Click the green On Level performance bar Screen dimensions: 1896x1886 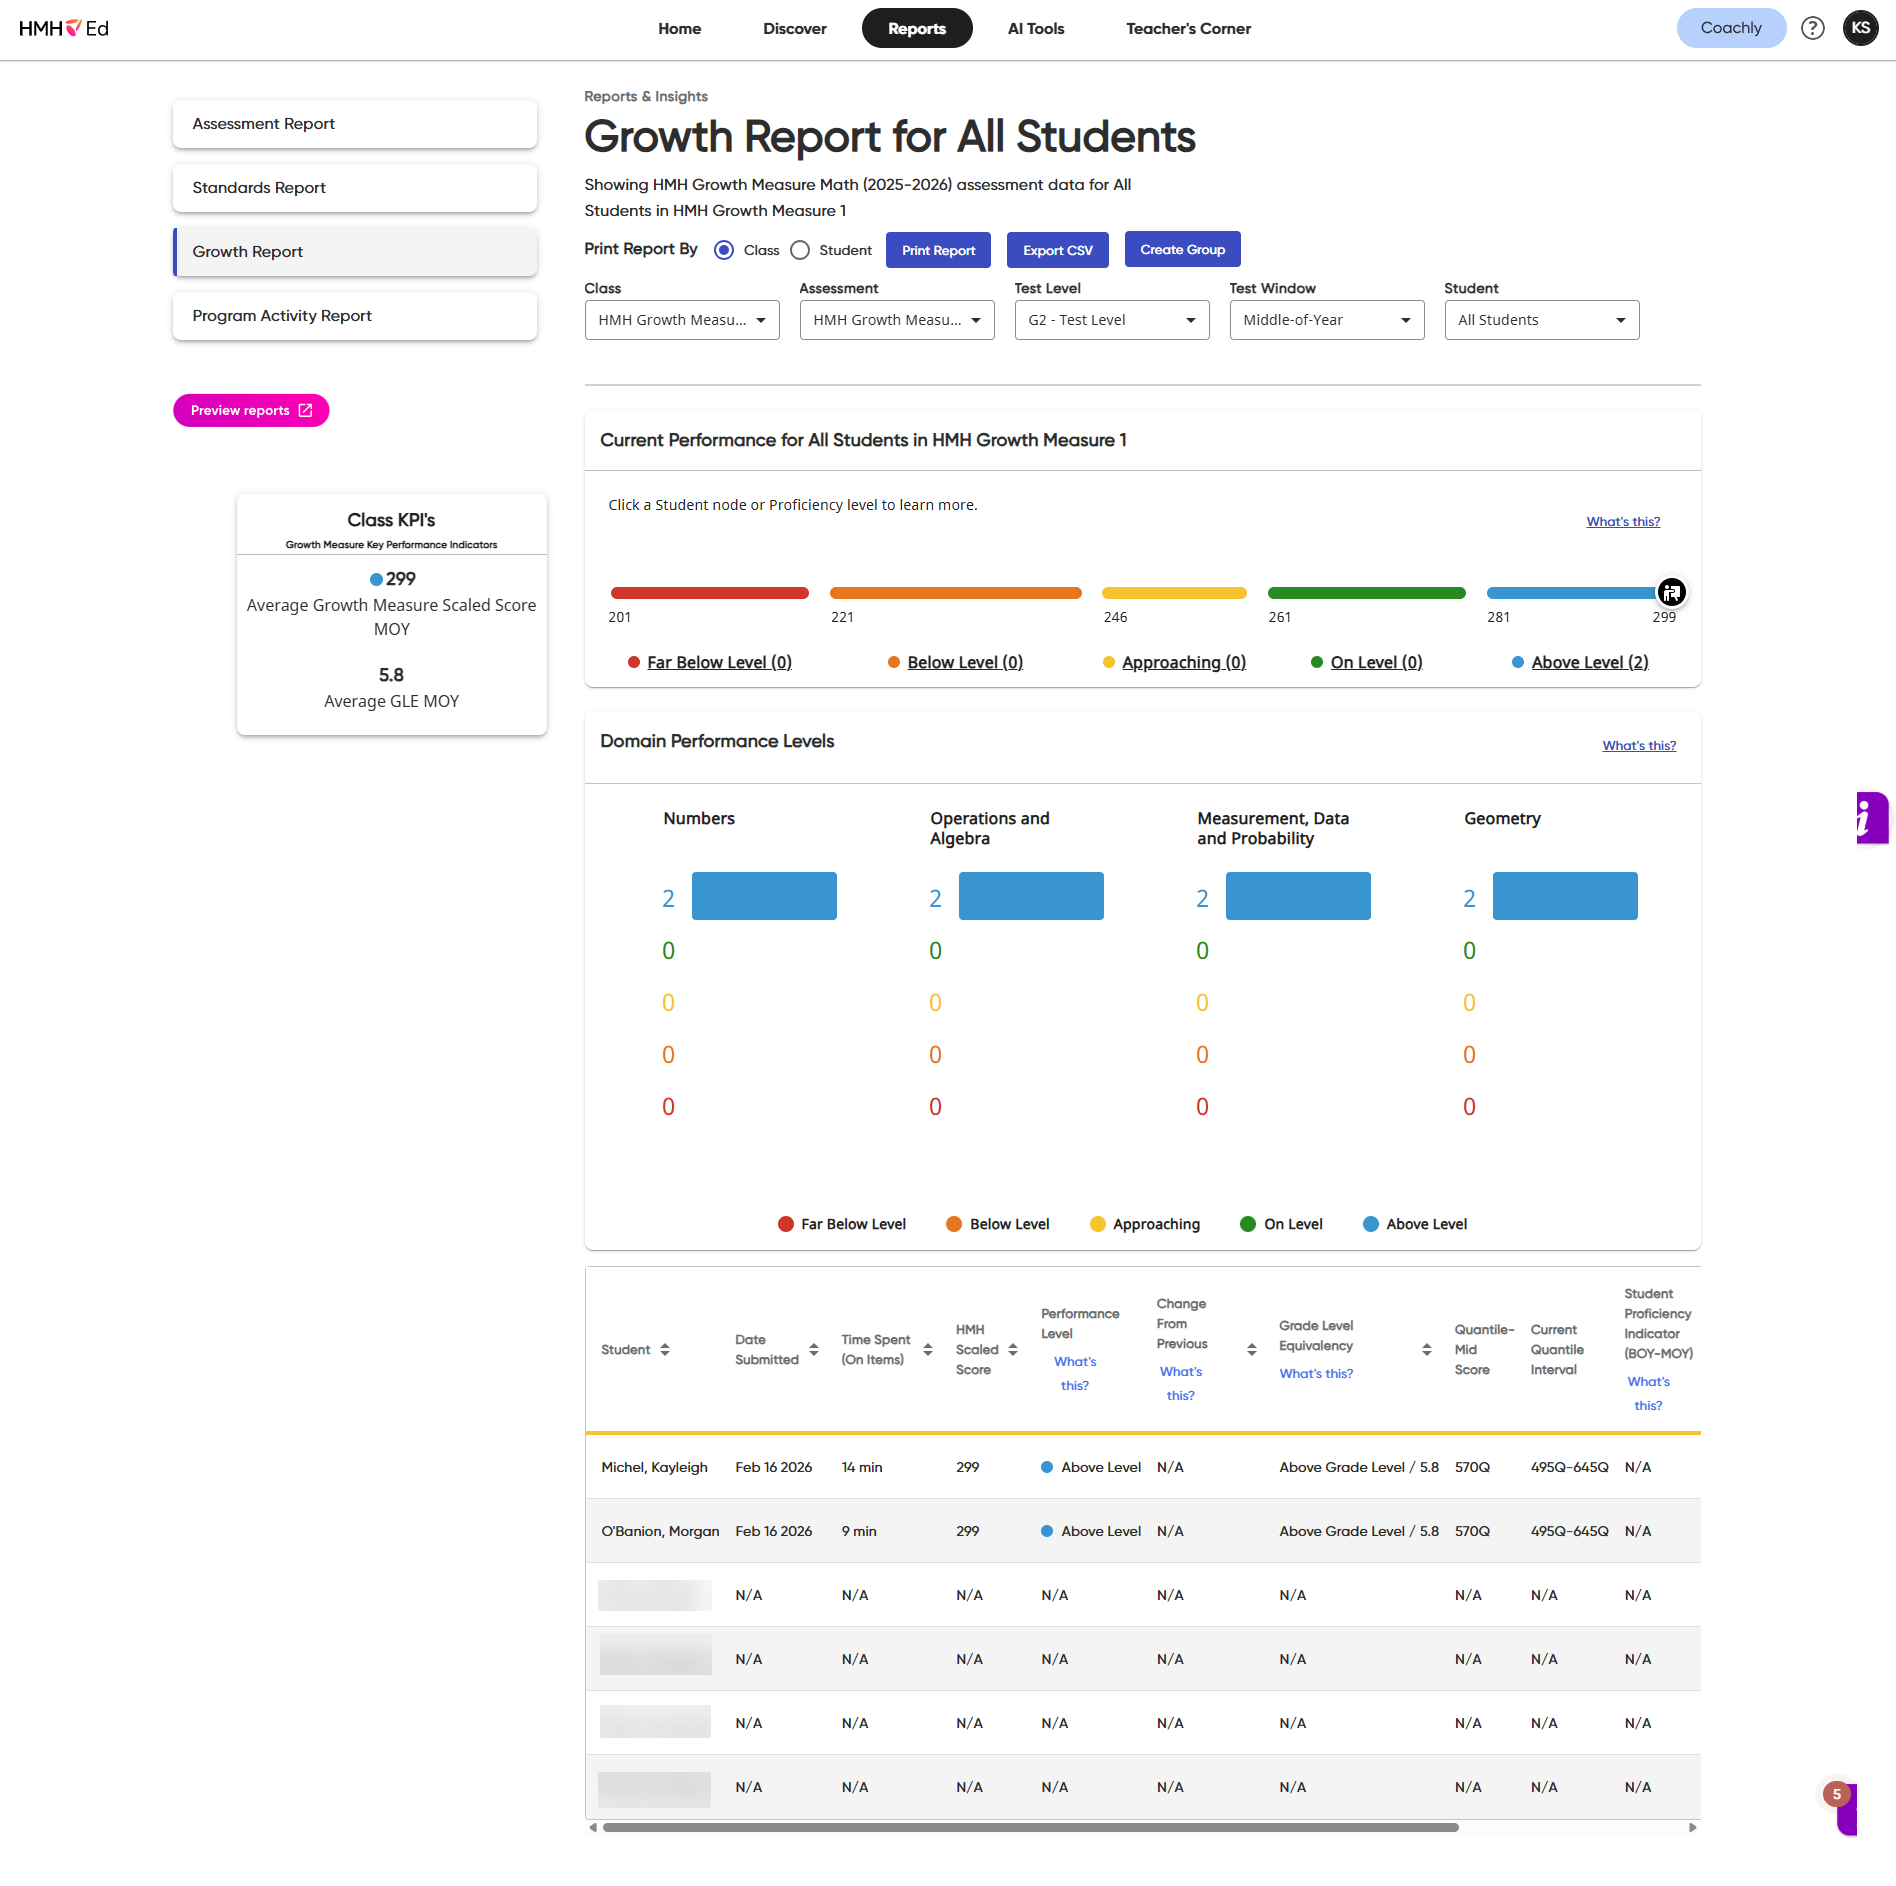click(x=1367, y=593)
